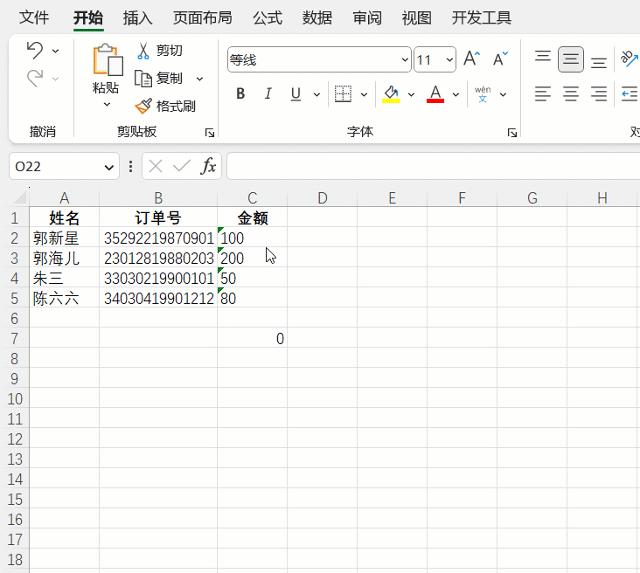
Task: Expand fill color dropdown arrow
Action: click(x=411, y=95)
